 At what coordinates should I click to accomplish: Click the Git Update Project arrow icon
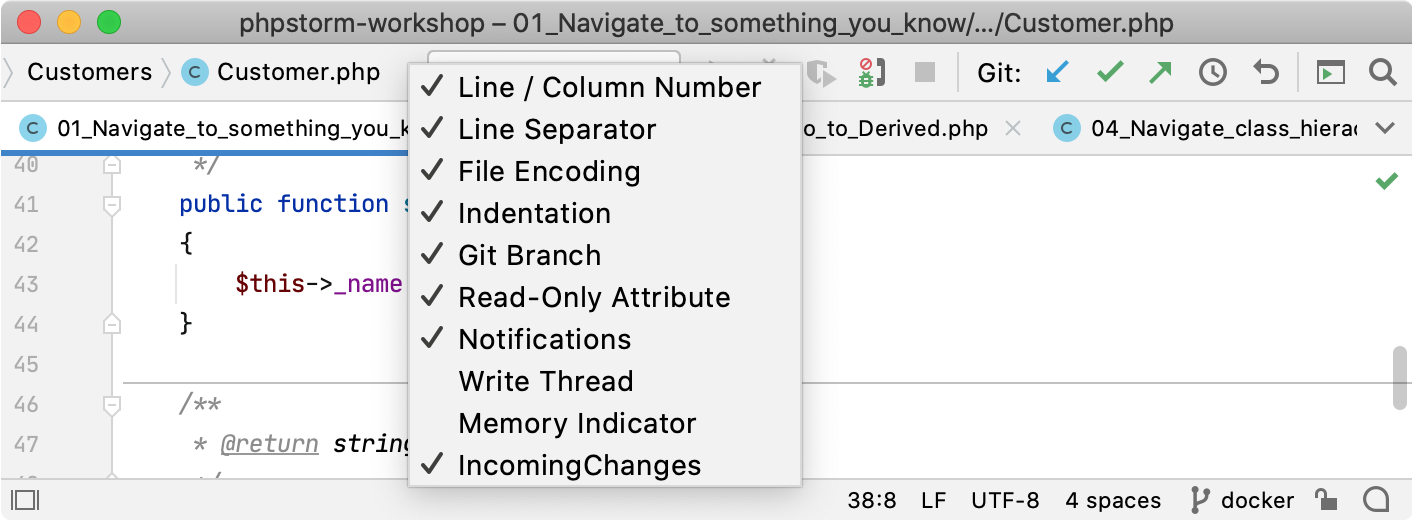click(x=1057, y=72)
